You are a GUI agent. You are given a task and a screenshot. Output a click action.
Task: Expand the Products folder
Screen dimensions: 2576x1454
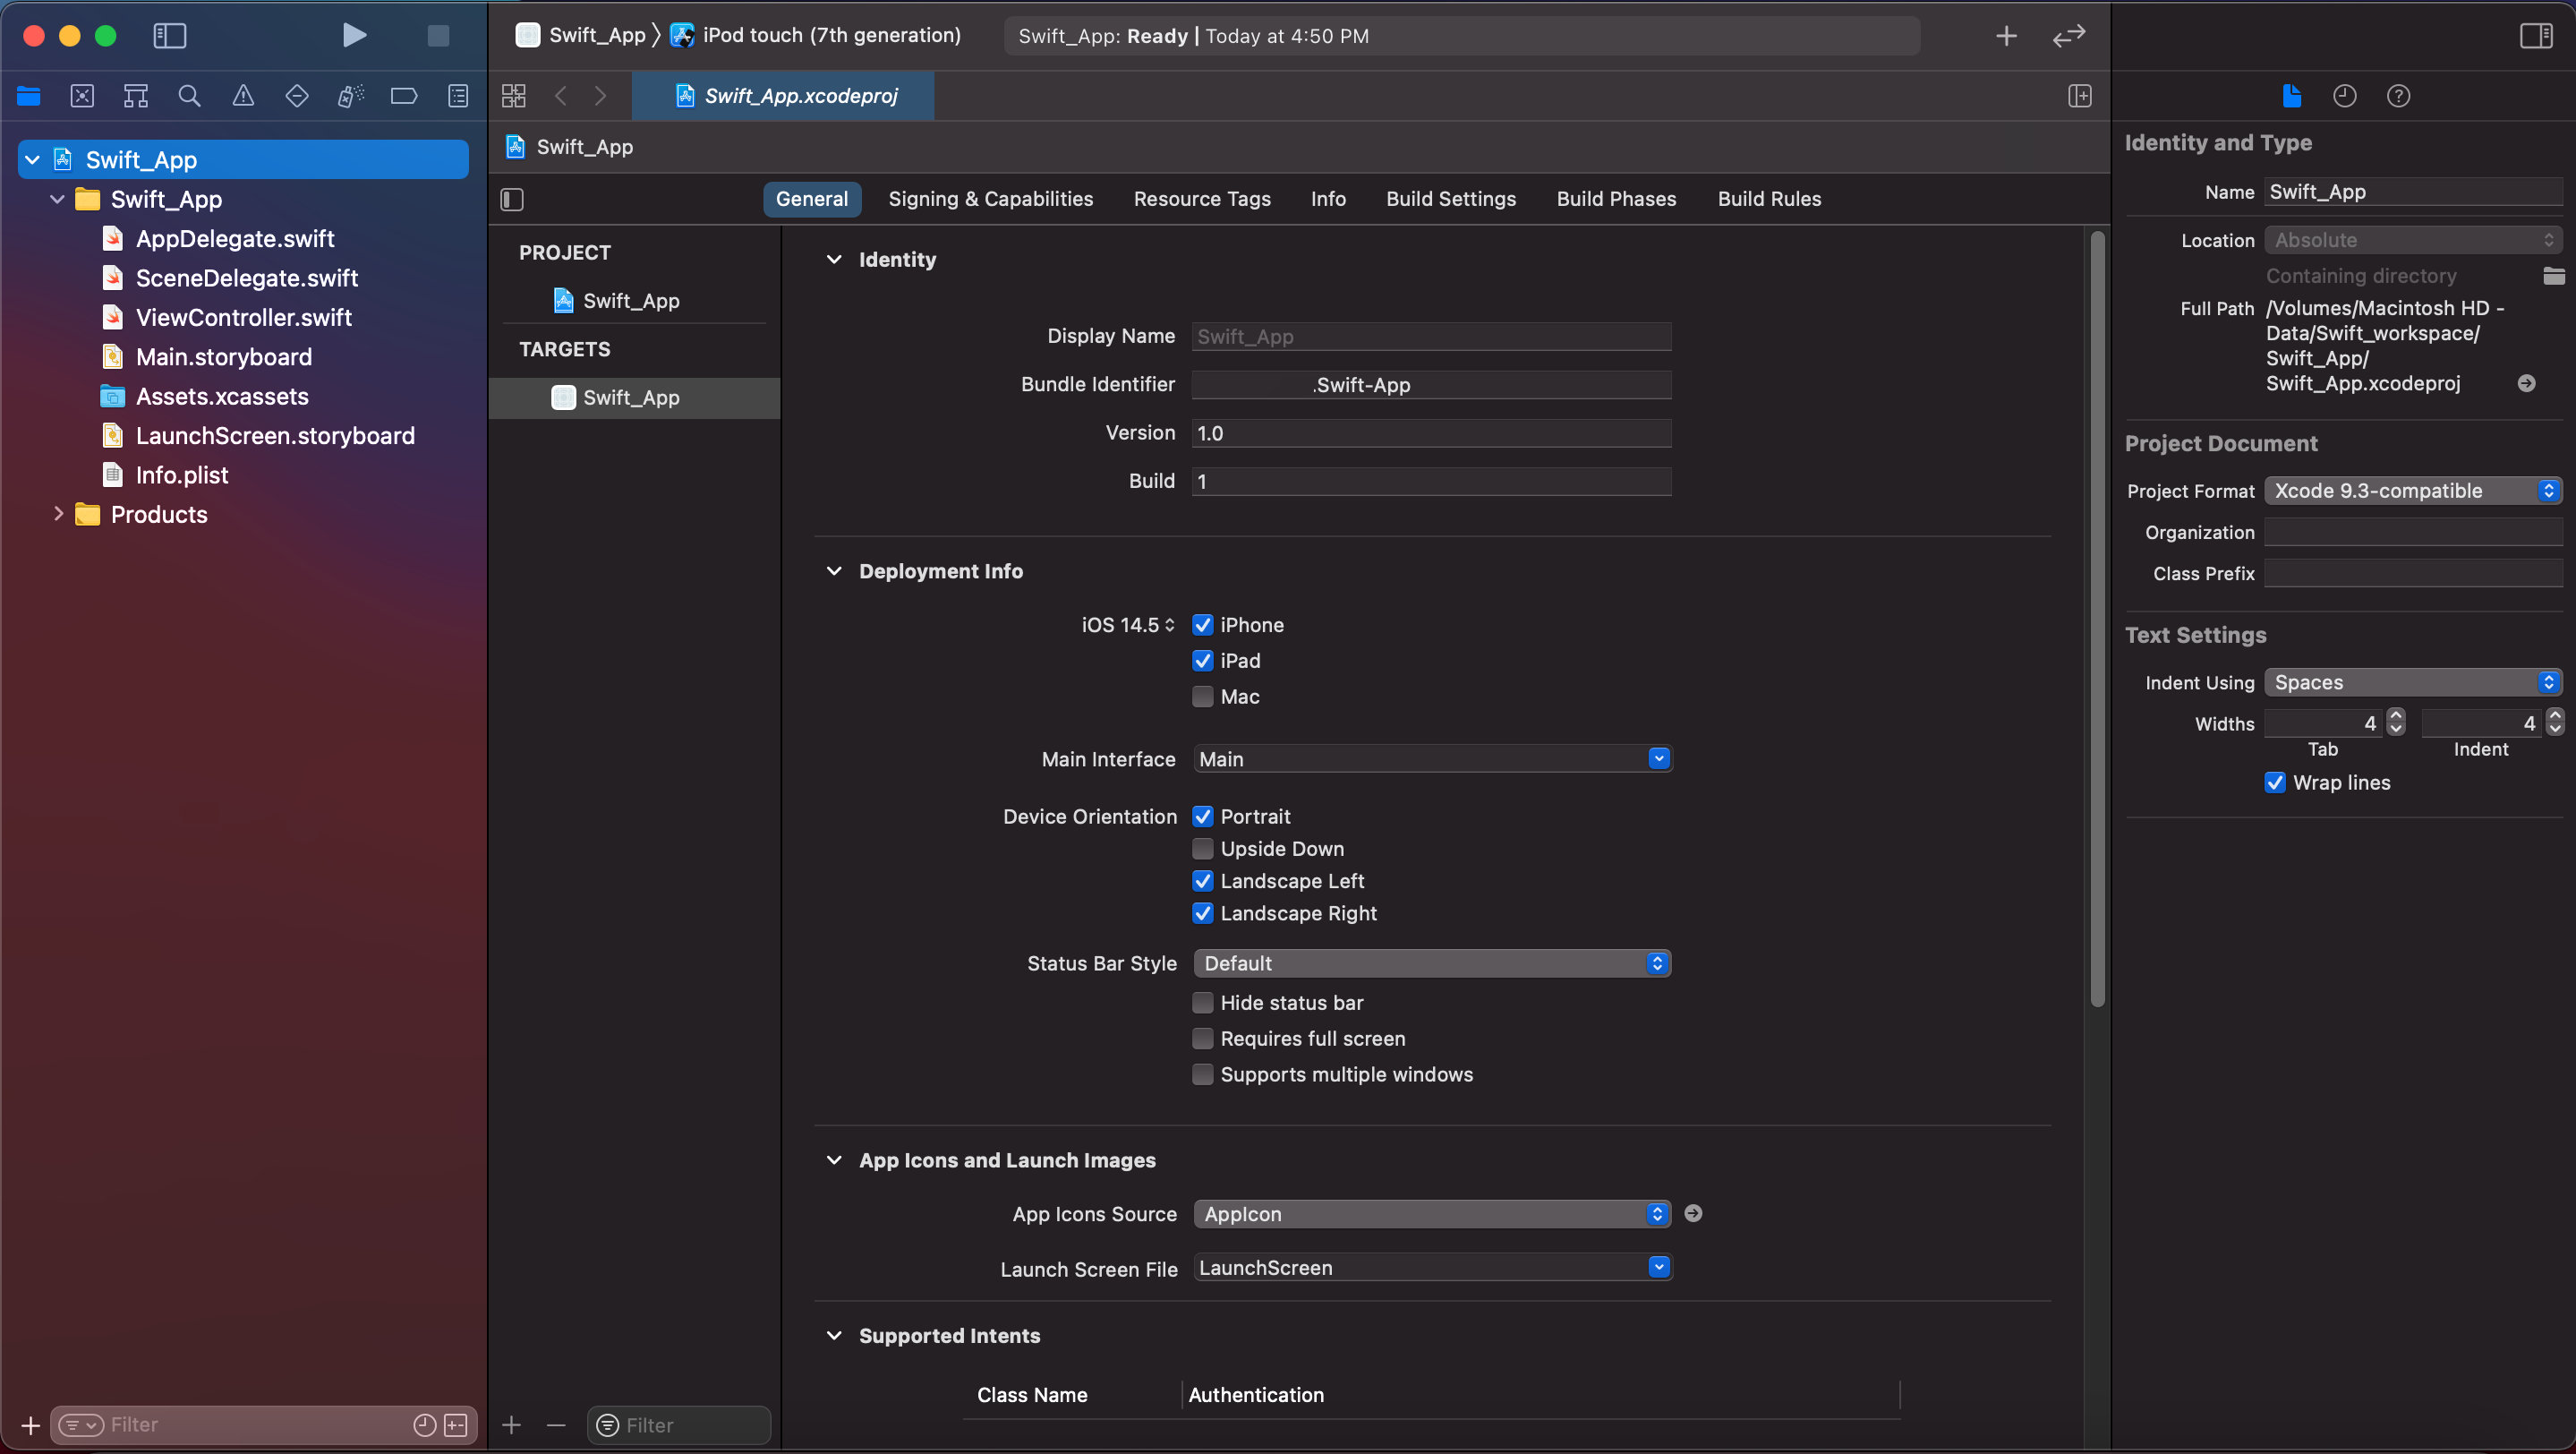point(58,514)
